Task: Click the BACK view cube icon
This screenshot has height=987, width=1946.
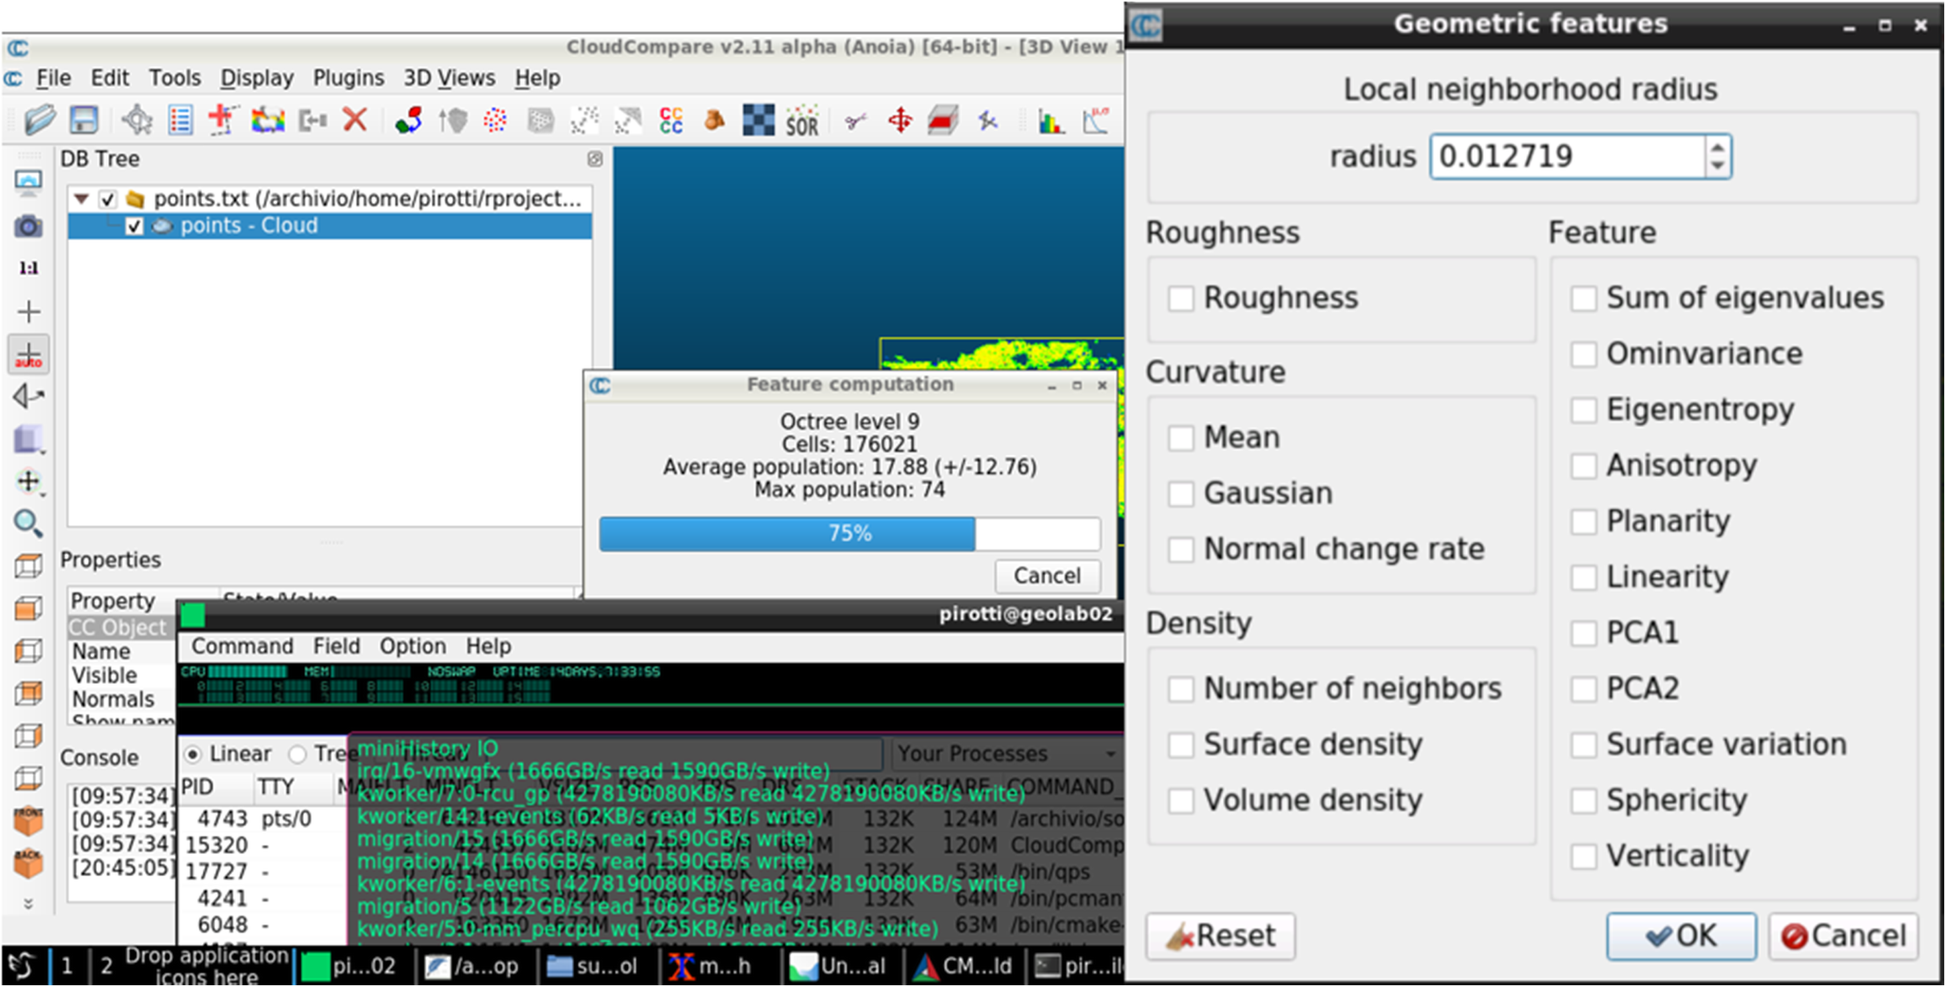Action: tap(28, 862)
